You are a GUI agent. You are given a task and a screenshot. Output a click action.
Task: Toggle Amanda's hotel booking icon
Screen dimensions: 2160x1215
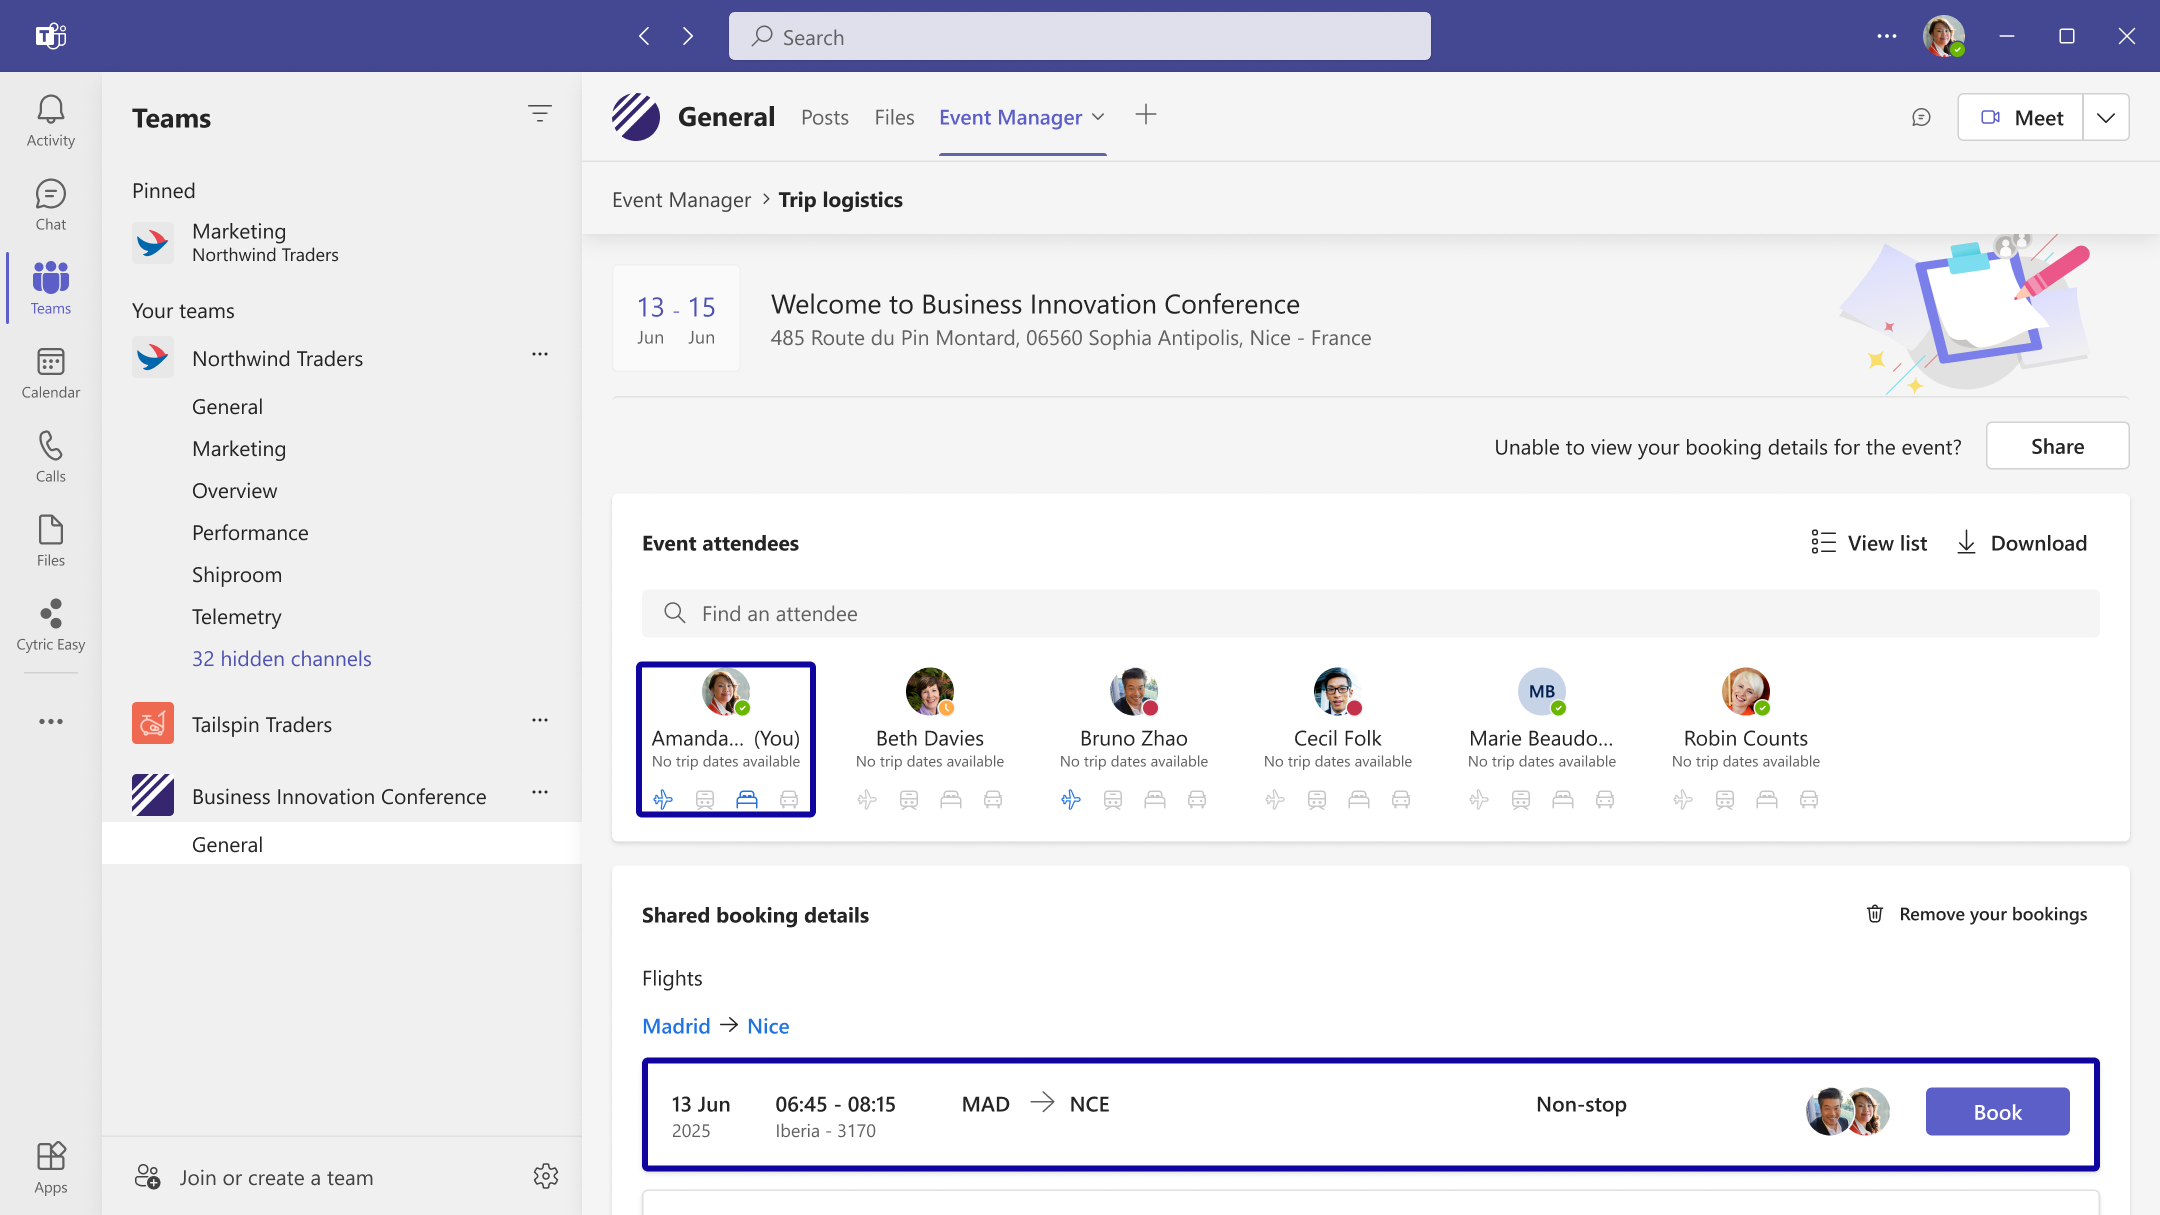[747, 799]
